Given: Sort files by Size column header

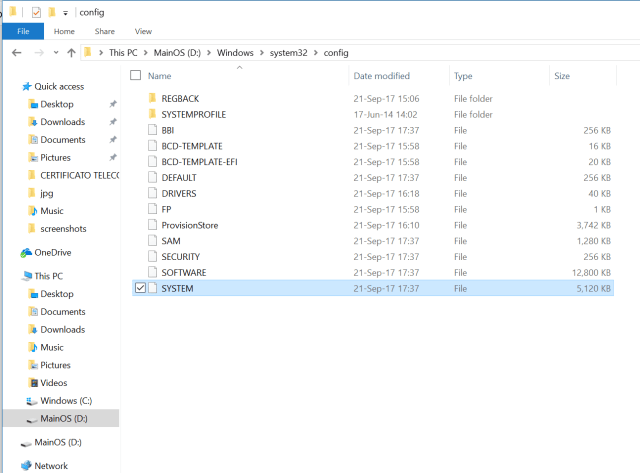Looking at the screenshot, I should coord(562,75).
